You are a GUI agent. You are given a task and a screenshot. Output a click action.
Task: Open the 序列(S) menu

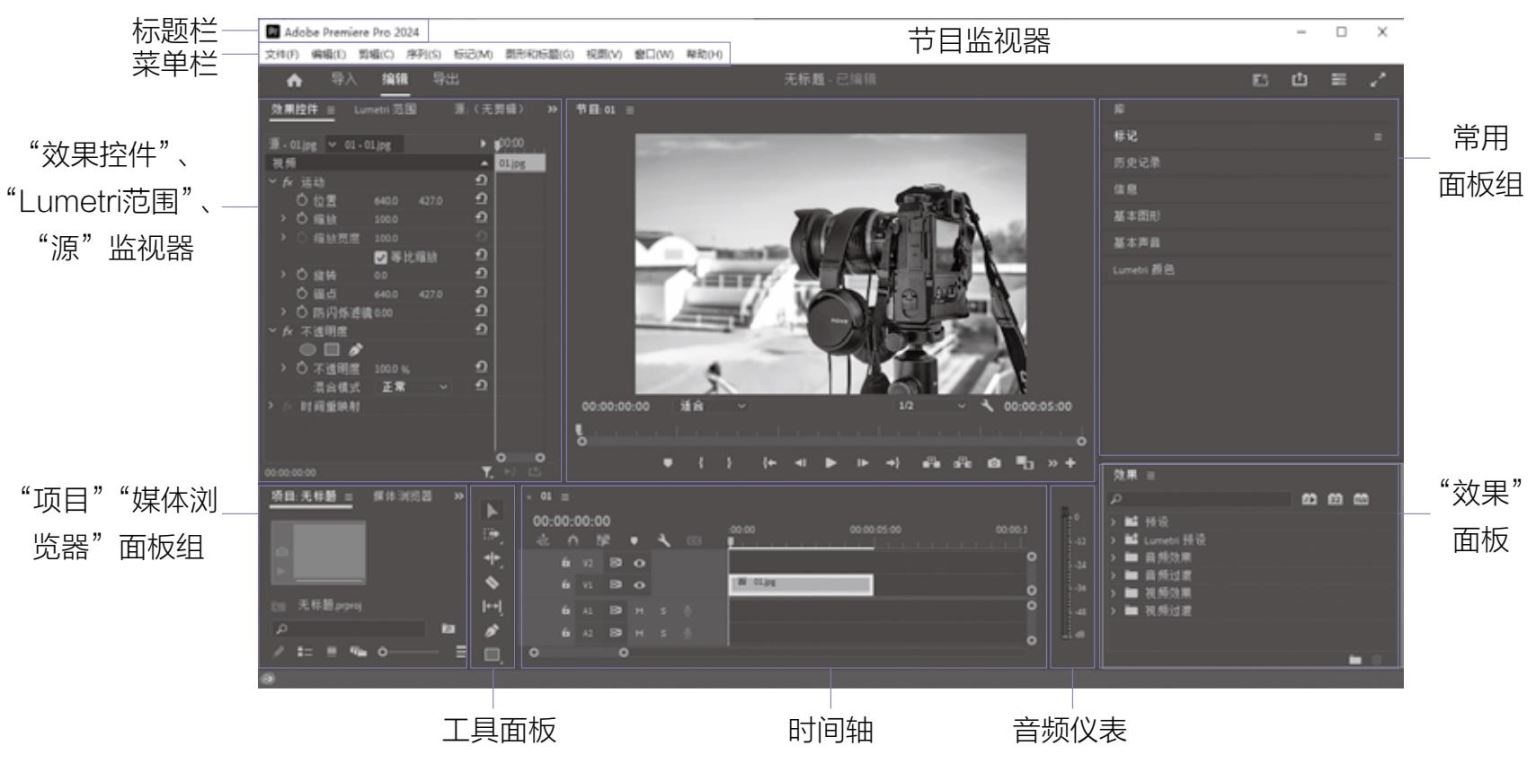423,54
